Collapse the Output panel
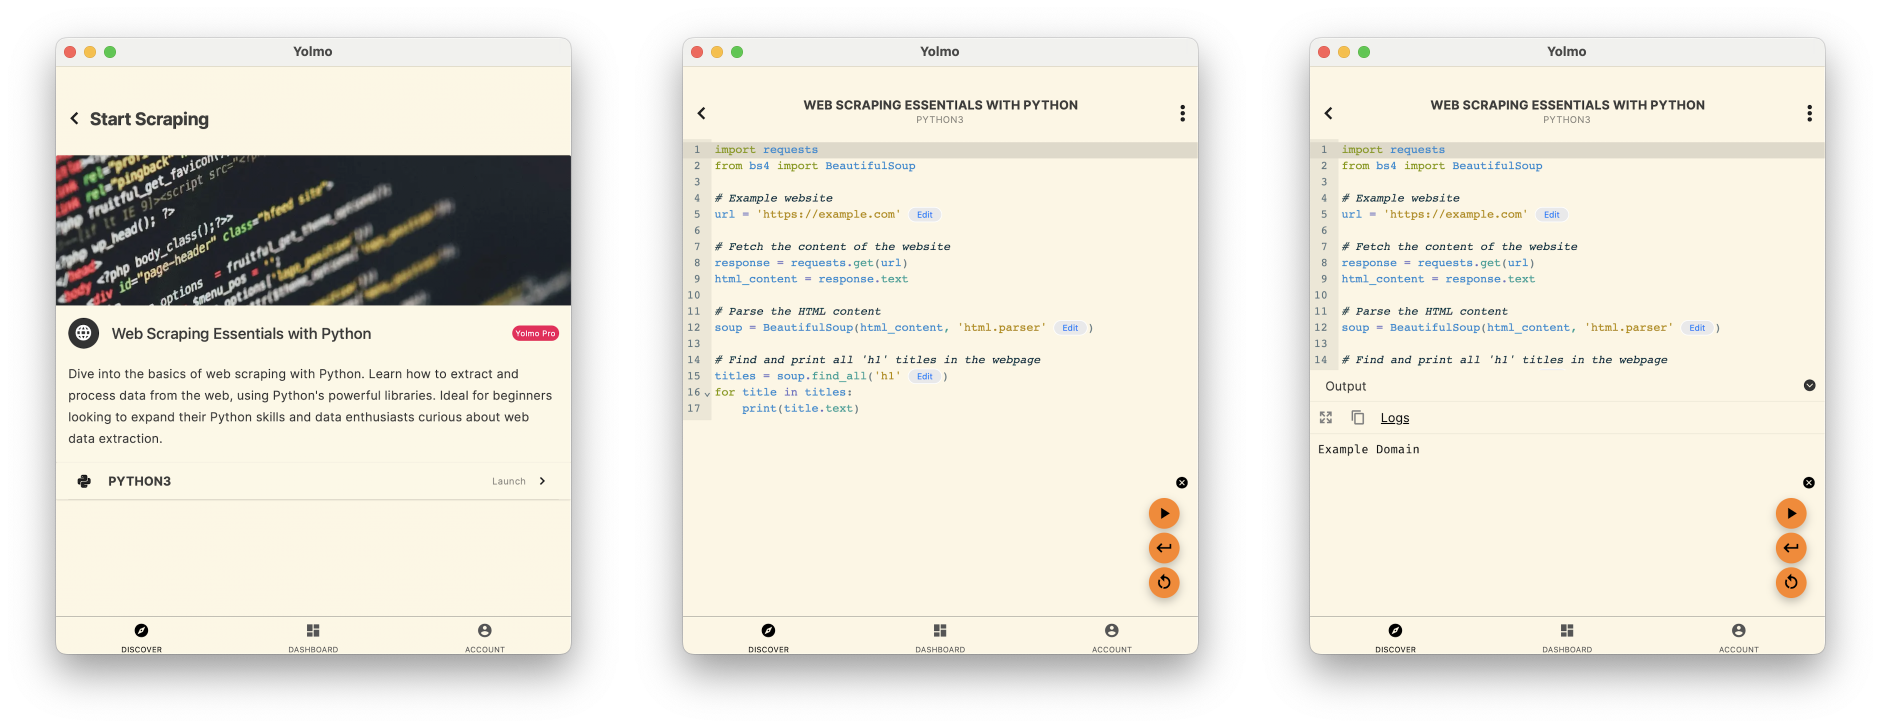Screen dimensions: 1881x728 click(x=1809, y=386)
